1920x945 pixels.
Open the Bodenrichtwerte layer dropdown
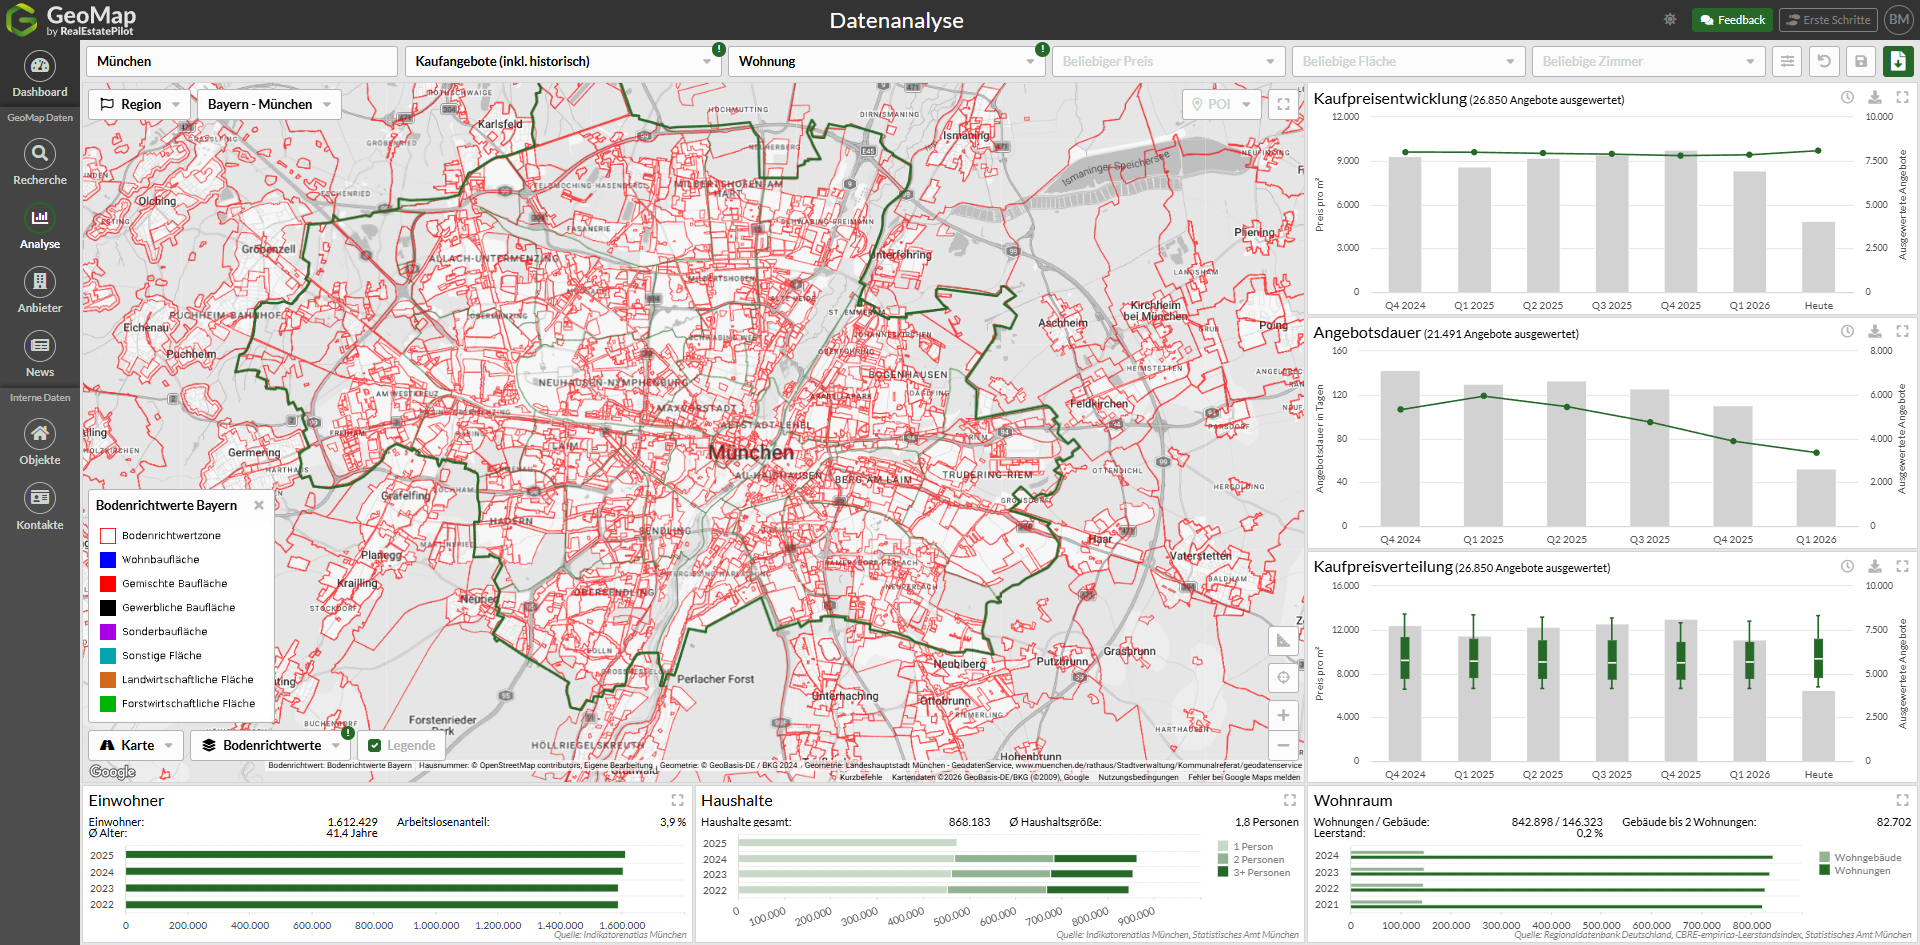[x=271, y=745]
